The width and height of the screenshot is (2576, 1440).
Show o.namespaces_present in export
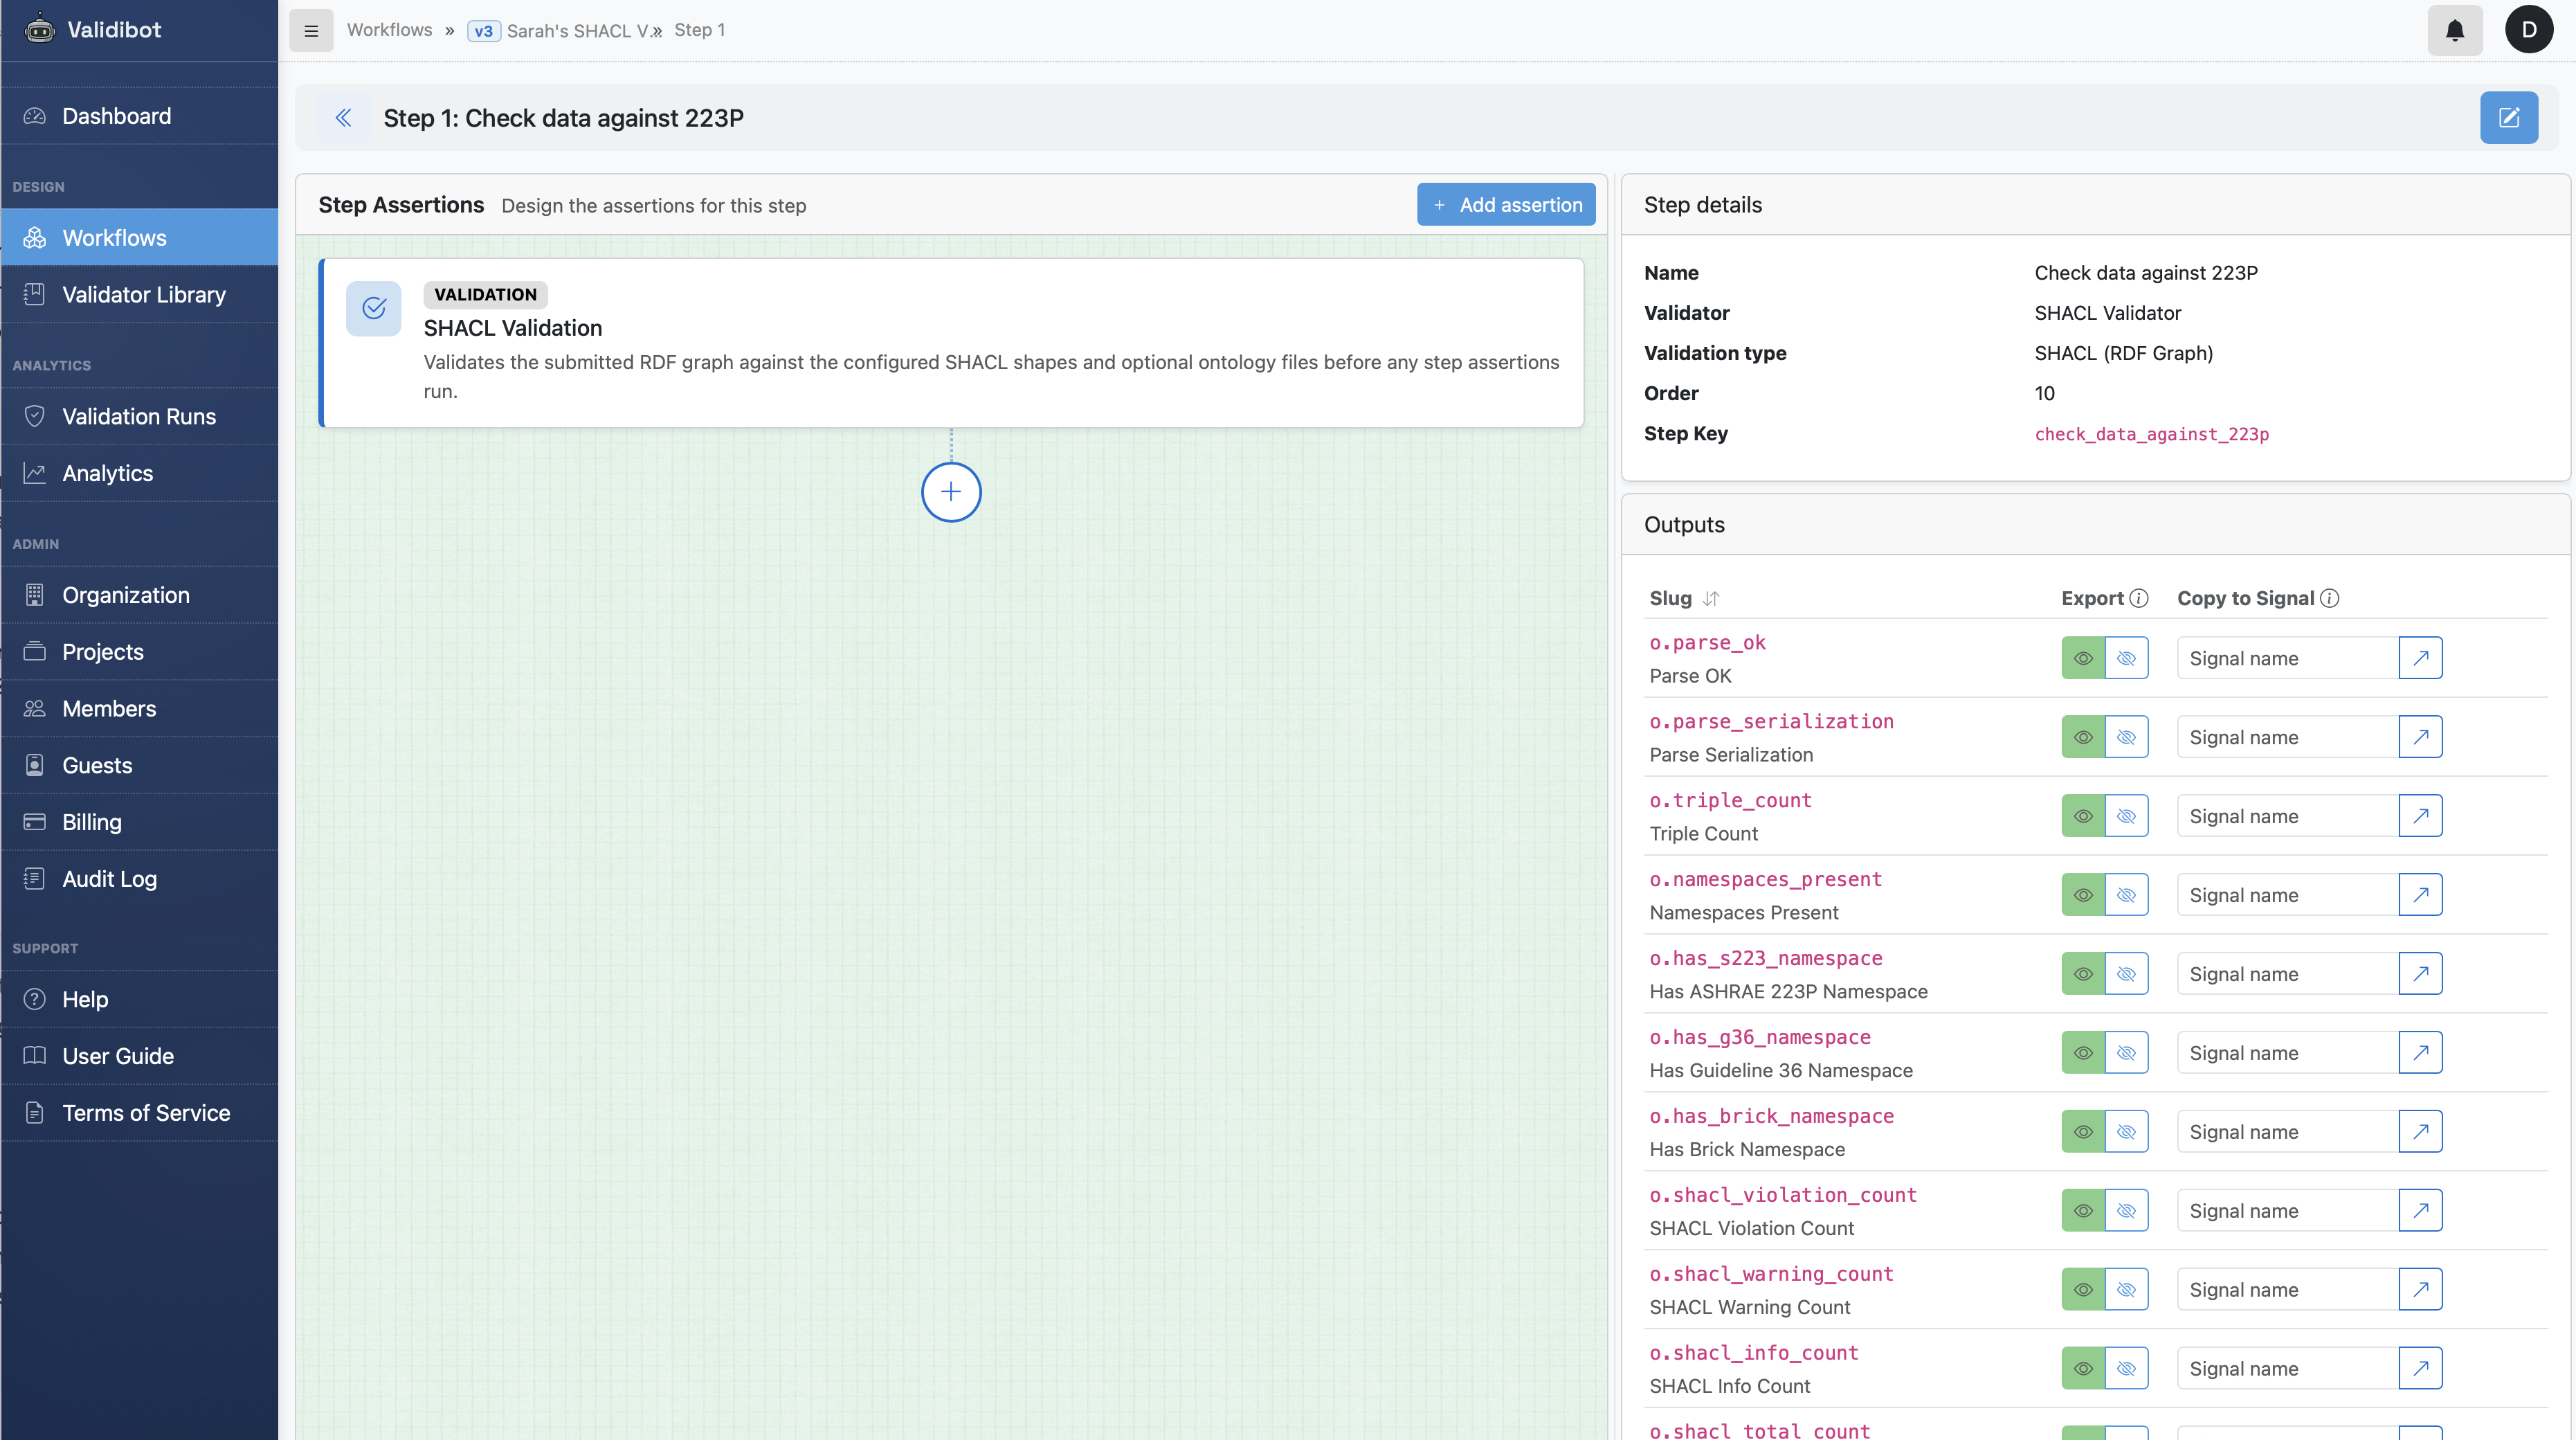click(x=2083, y=895)
